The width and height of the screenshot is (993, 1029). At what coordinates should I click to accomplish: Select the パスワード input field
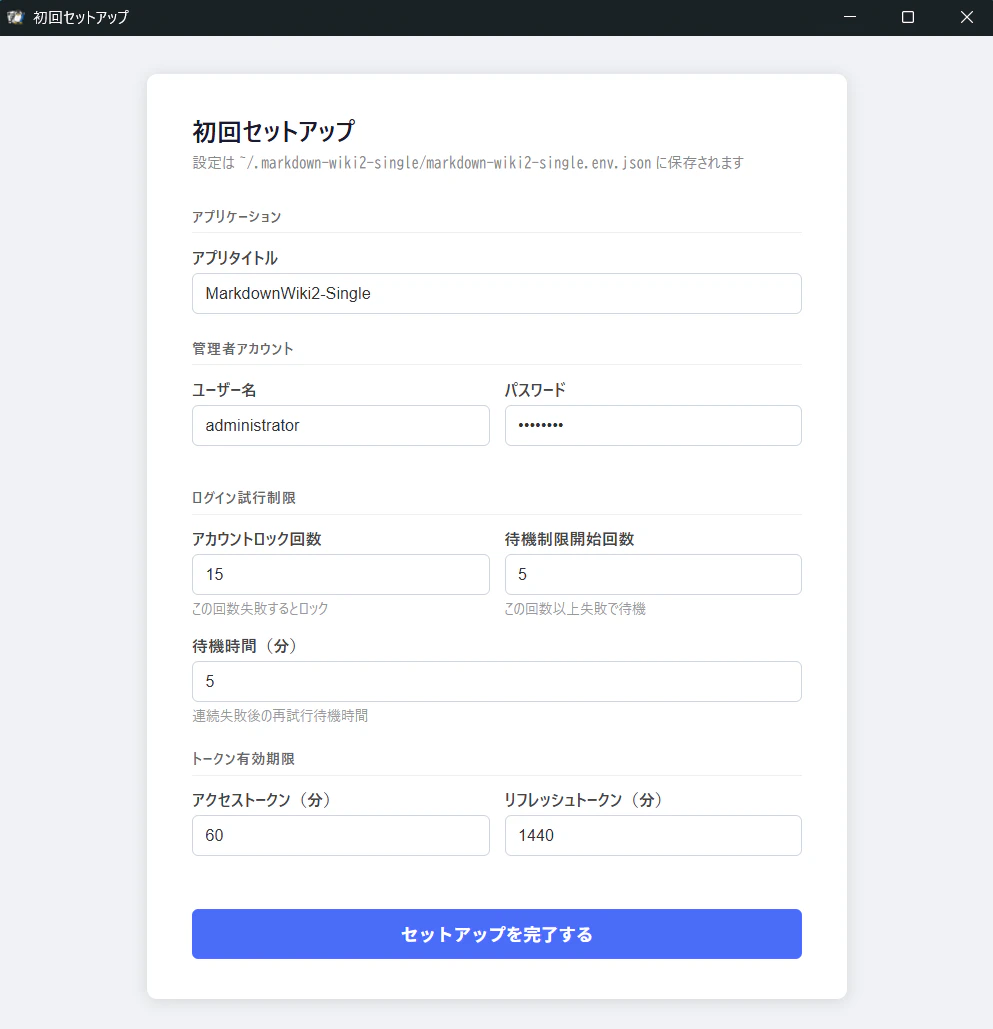[x=653, y=425]
